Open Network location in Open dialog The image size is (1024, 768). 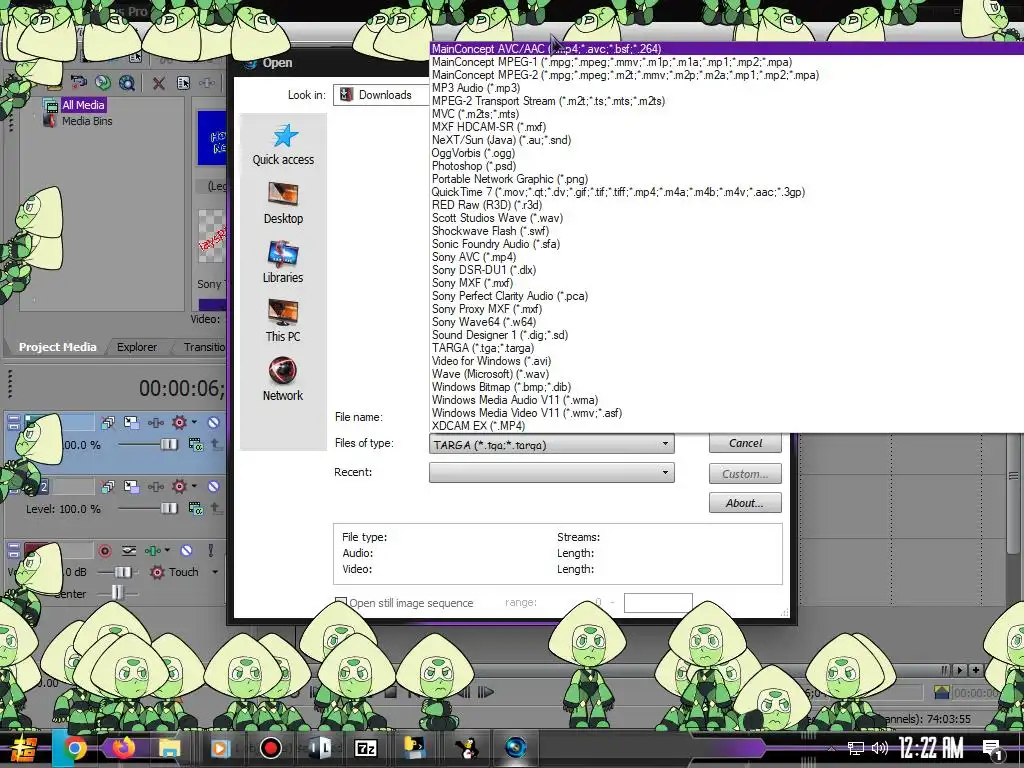coord(283,380)
